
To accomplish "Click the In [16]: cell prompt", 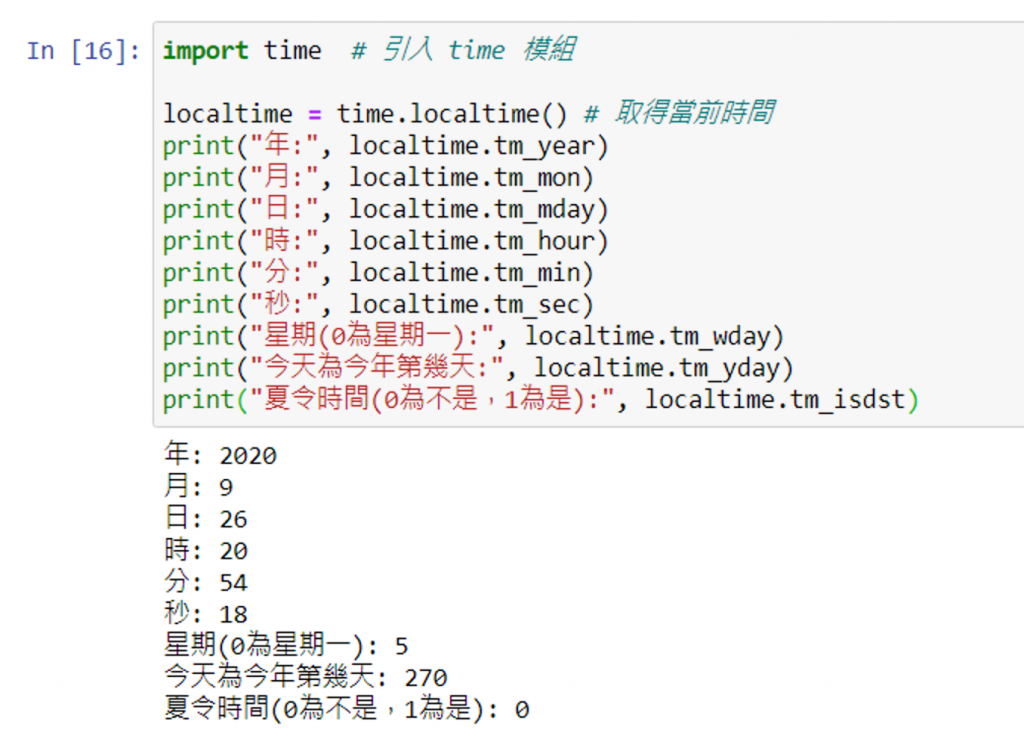I will pos(83,50).
